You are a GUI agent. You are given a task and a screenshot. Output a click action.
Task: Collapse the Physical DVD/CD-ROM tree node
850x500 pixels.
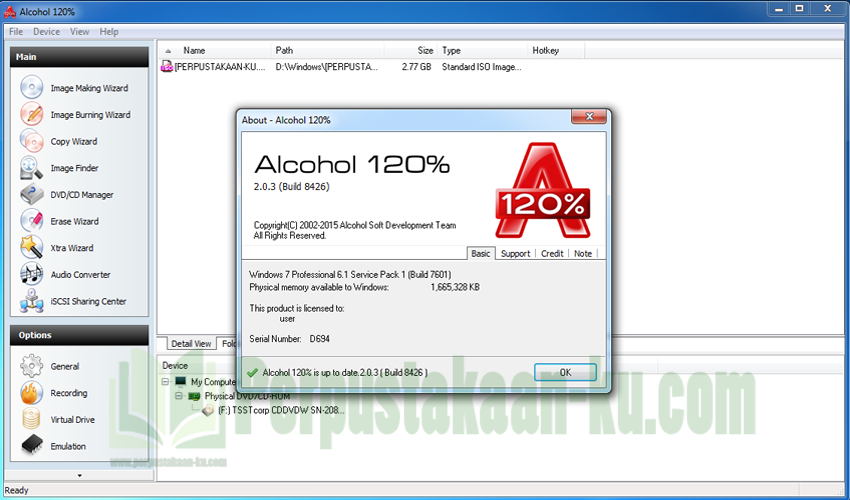pyautogui.click(x=178, y=396)
